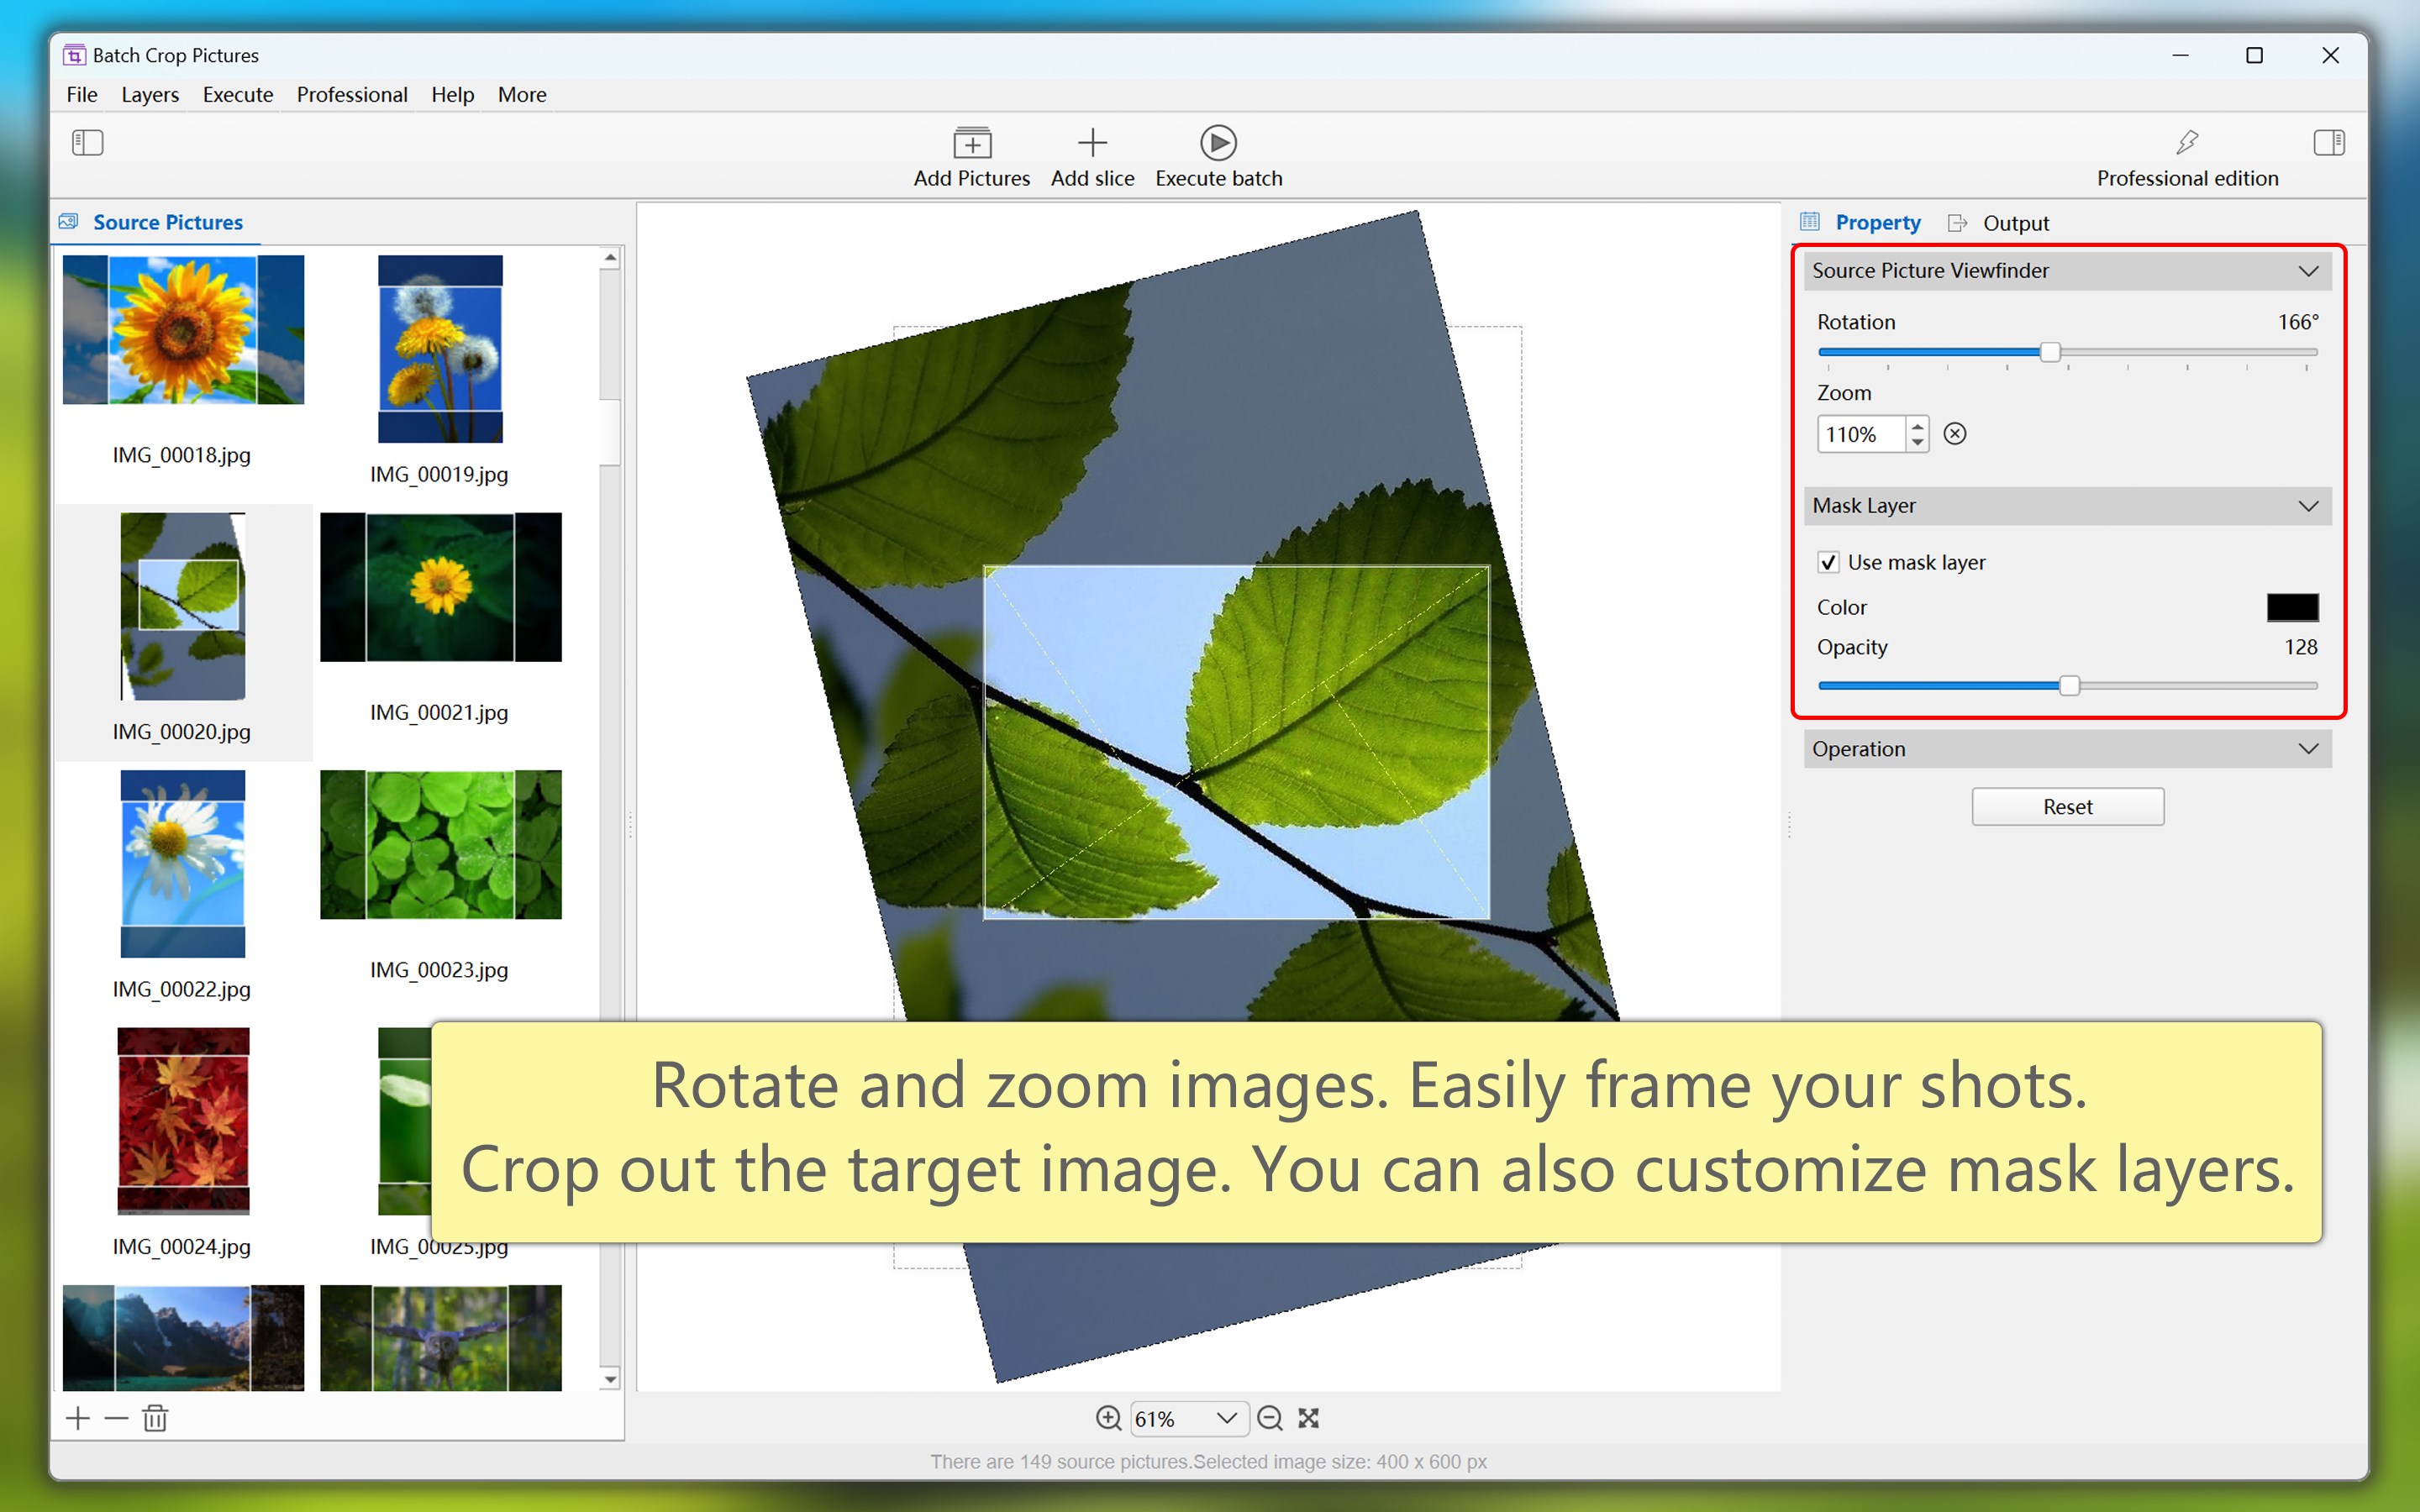Open the 61% zoom level dropdown
The height and width of the screenshot is (1512, 2420).
[1226, 1418]
